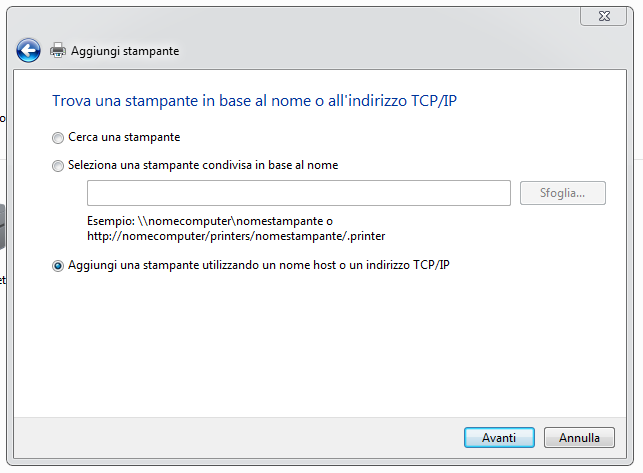Select the 'Cerca una stampante' radio button
643x473 pixels.
pos(58,137)
